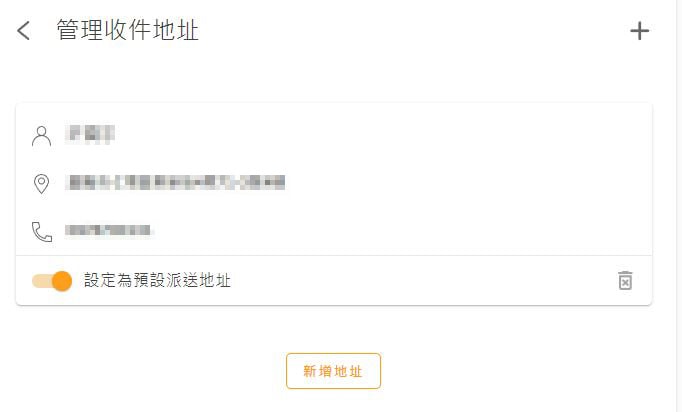682x412 pixels.
Task: Click the blank area below the 新增地址 button
Action: coord(333,400)
